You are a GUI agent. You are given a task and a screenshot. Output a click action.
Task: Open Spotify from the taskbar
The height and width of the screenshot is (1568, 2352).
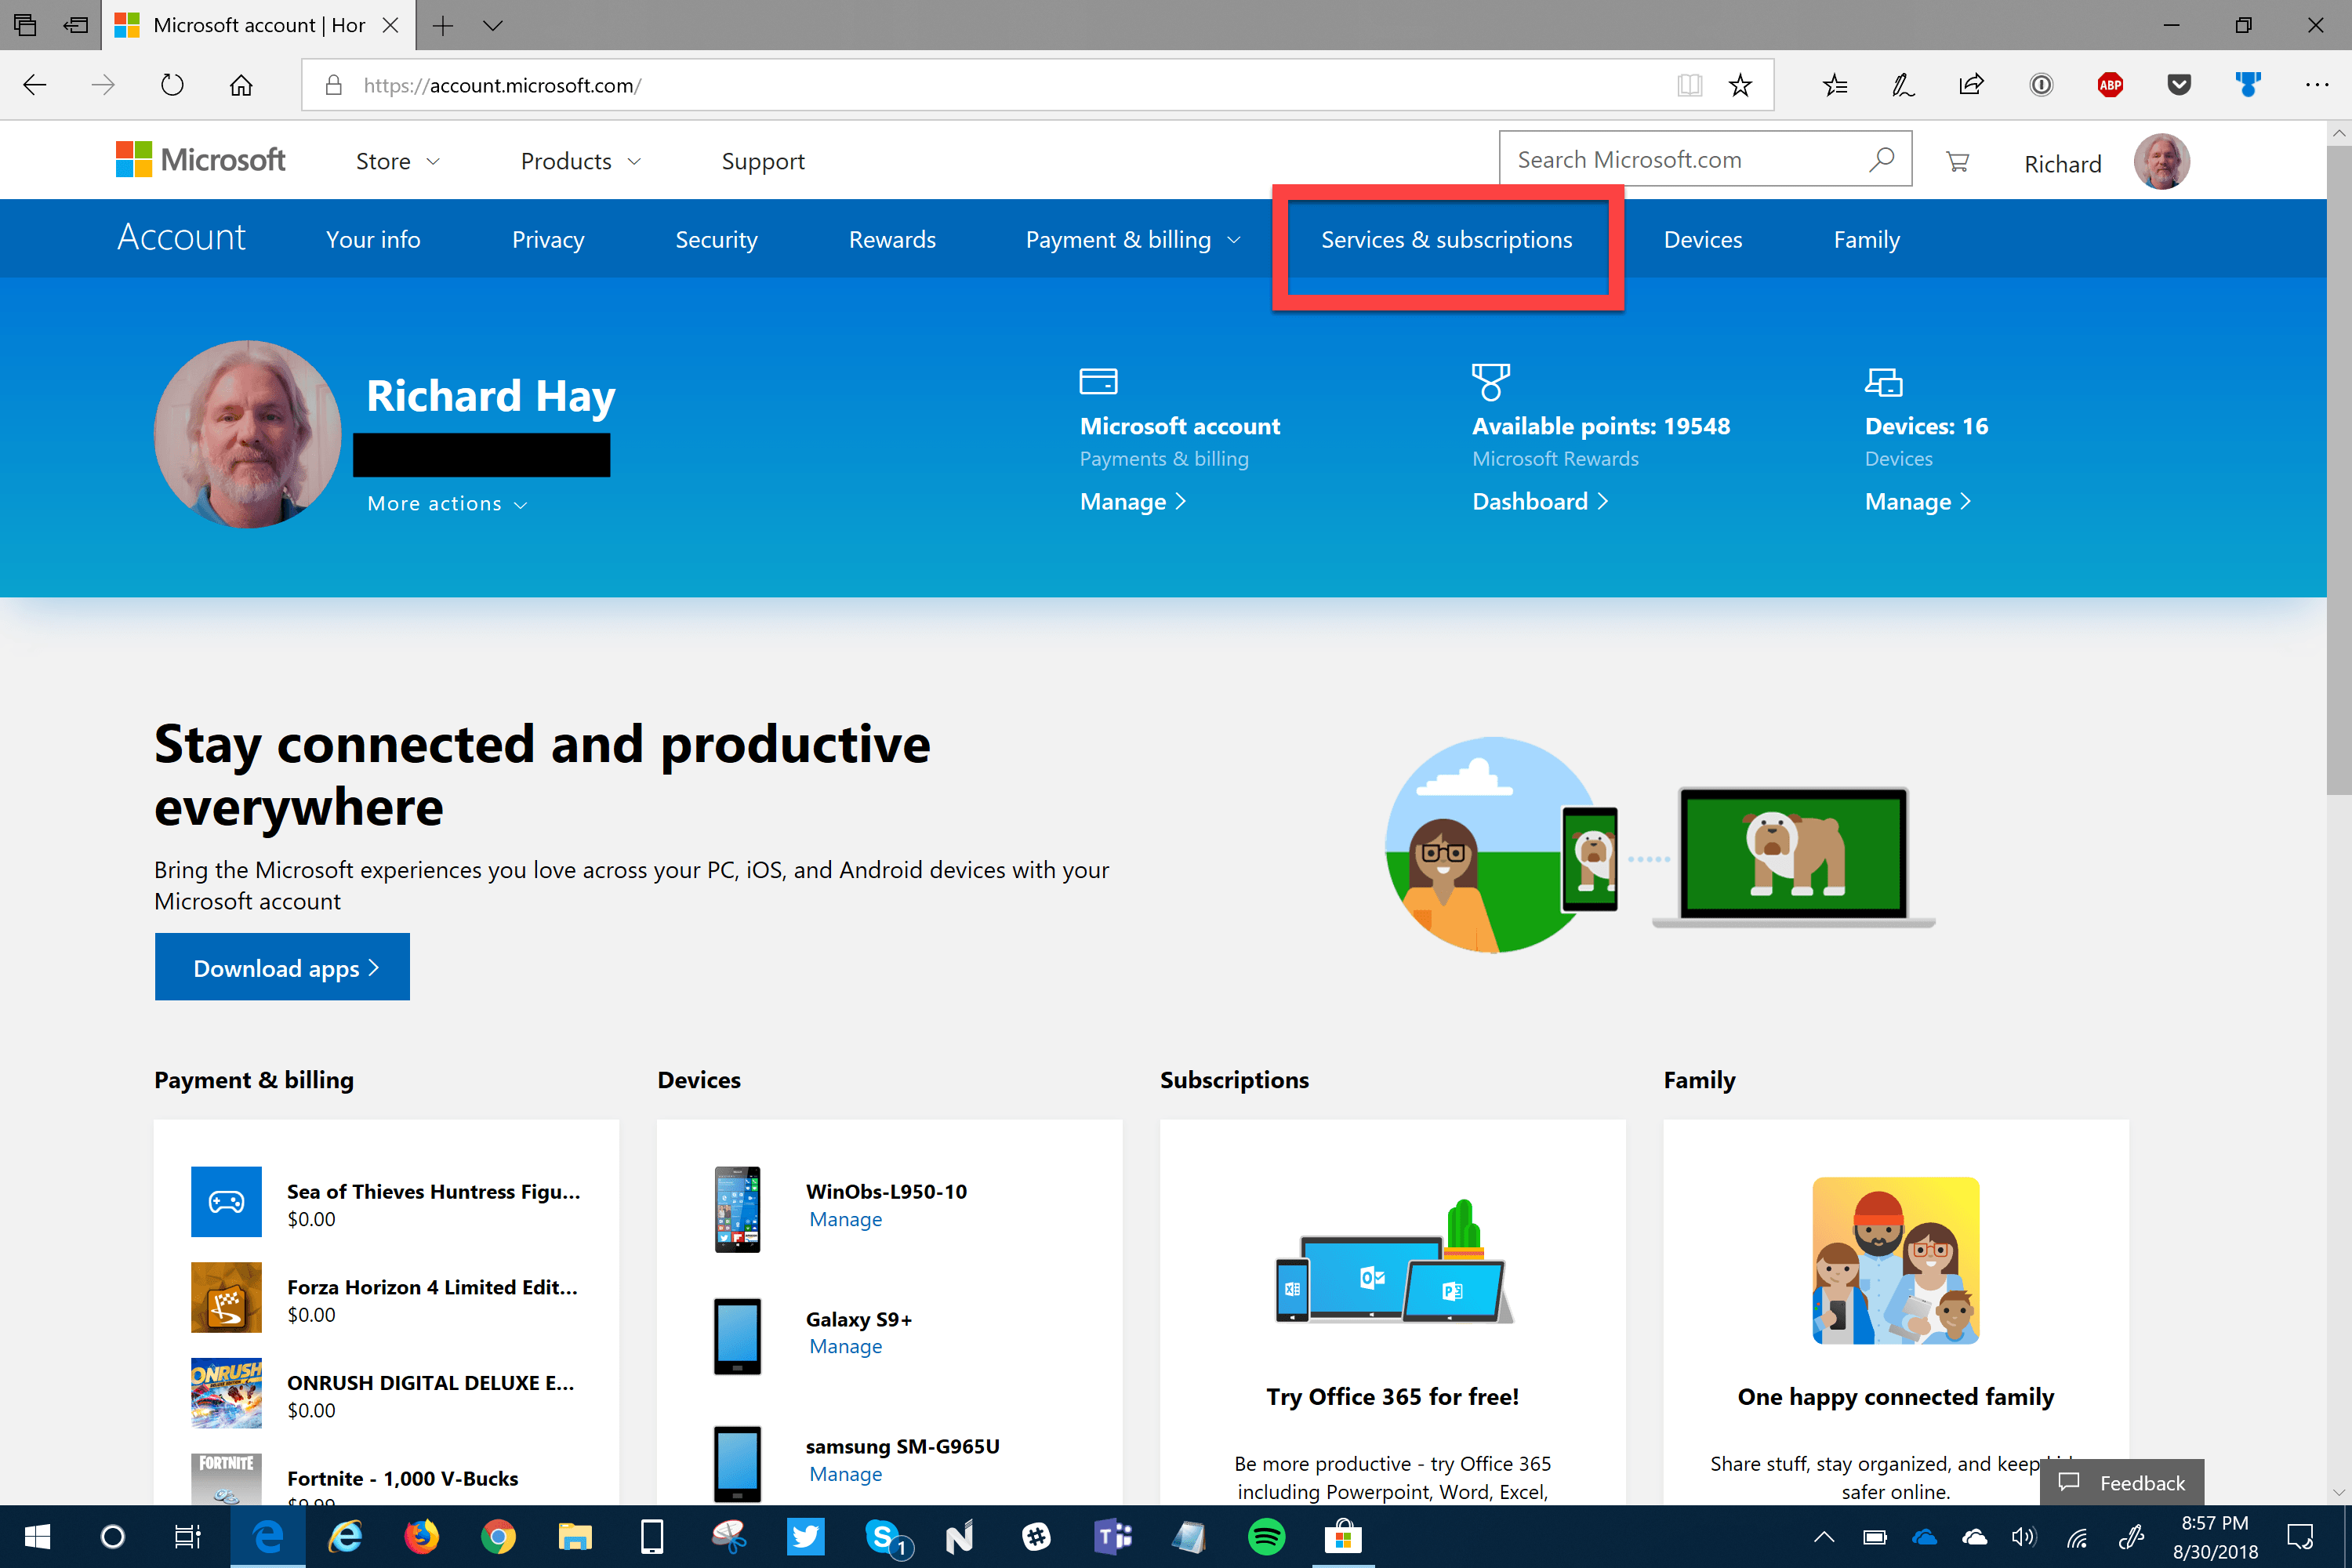(x=1267, y=1537)
